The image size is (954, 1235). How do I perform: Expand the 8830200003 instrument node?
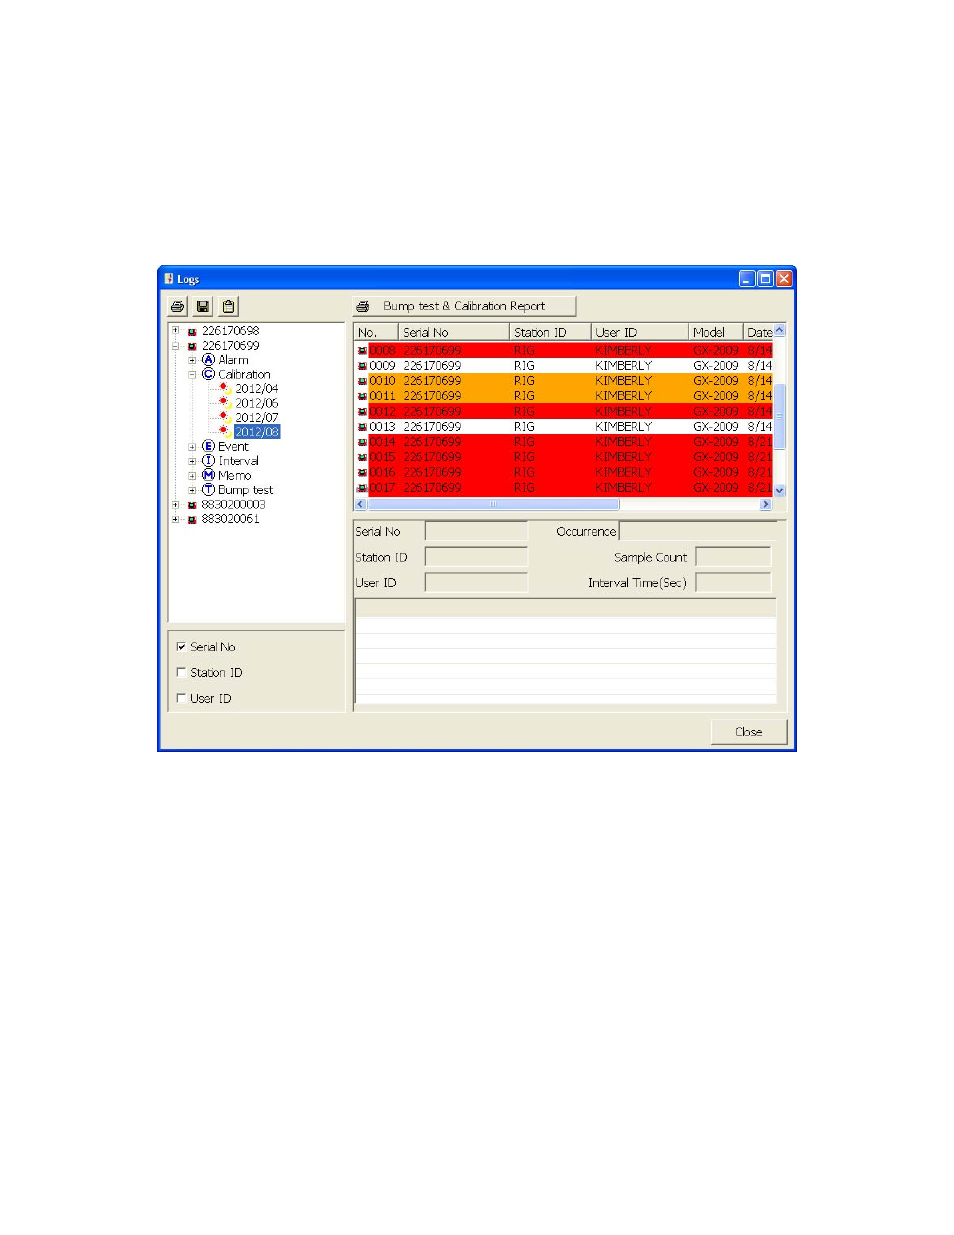pyautogui.click(x=176, y=505)
